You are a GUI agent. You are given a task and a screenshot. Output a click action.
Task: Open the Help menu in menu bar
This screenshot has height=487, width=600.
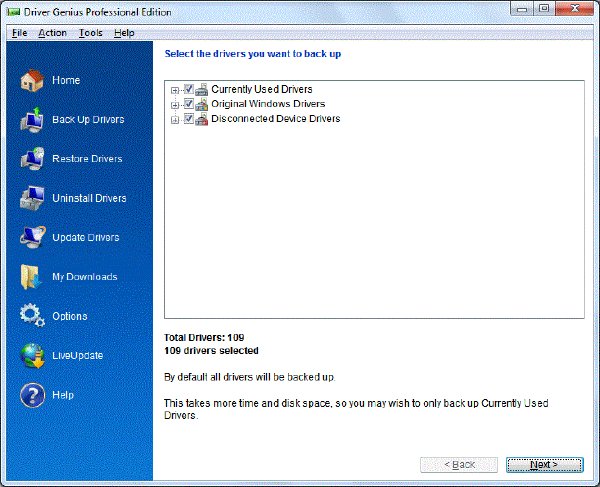tap(124, 33)
